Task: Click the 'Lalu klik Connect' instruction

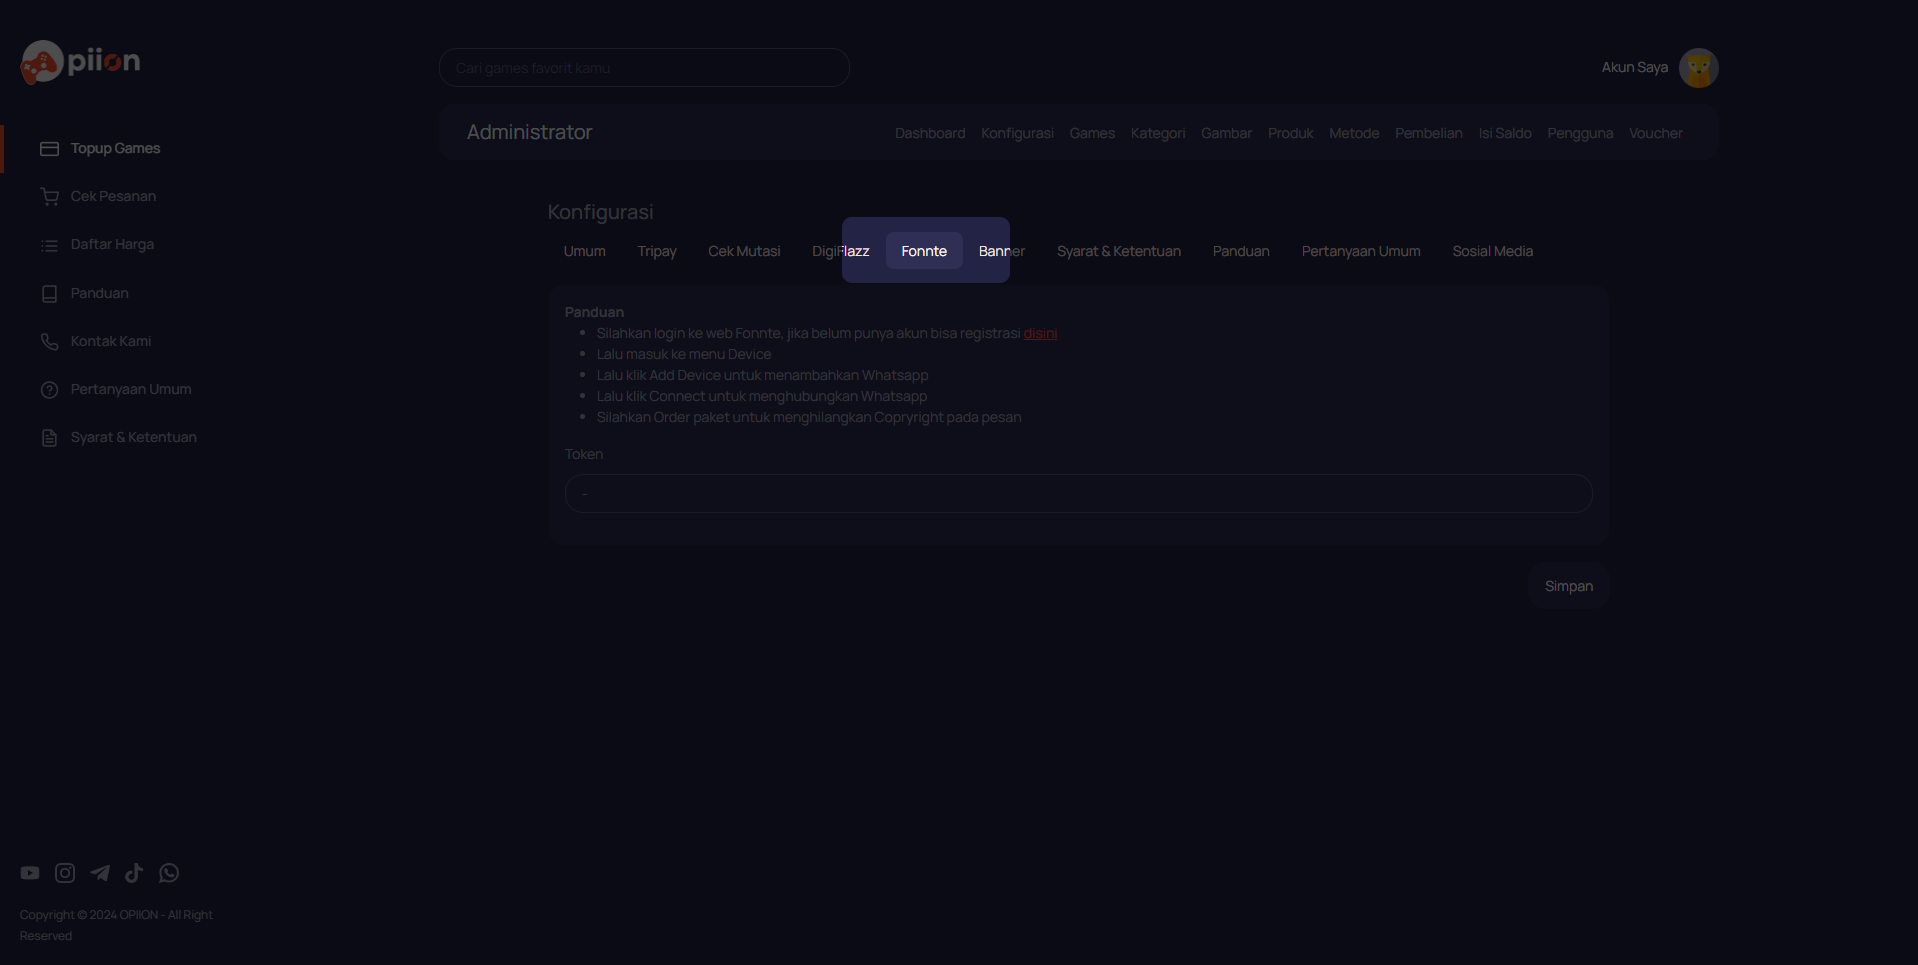Action: click(762, 396)
